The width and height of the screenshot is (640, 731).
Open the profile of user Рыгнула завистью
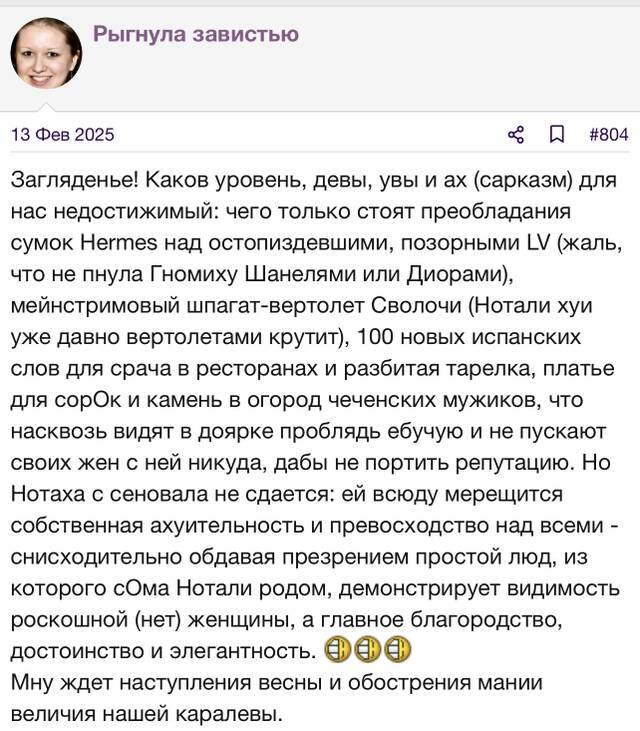196,34
